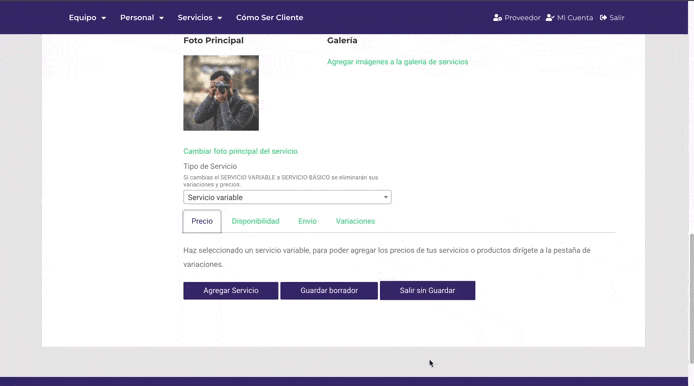Click the 'Haz seleccionado un servicio variable' message
Viewport: 694px width, 386px height.
[x=387, y=257]
